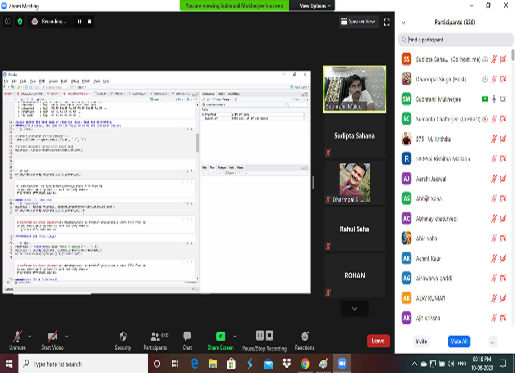Toggle Speaker View layout button

coord(358,22)
